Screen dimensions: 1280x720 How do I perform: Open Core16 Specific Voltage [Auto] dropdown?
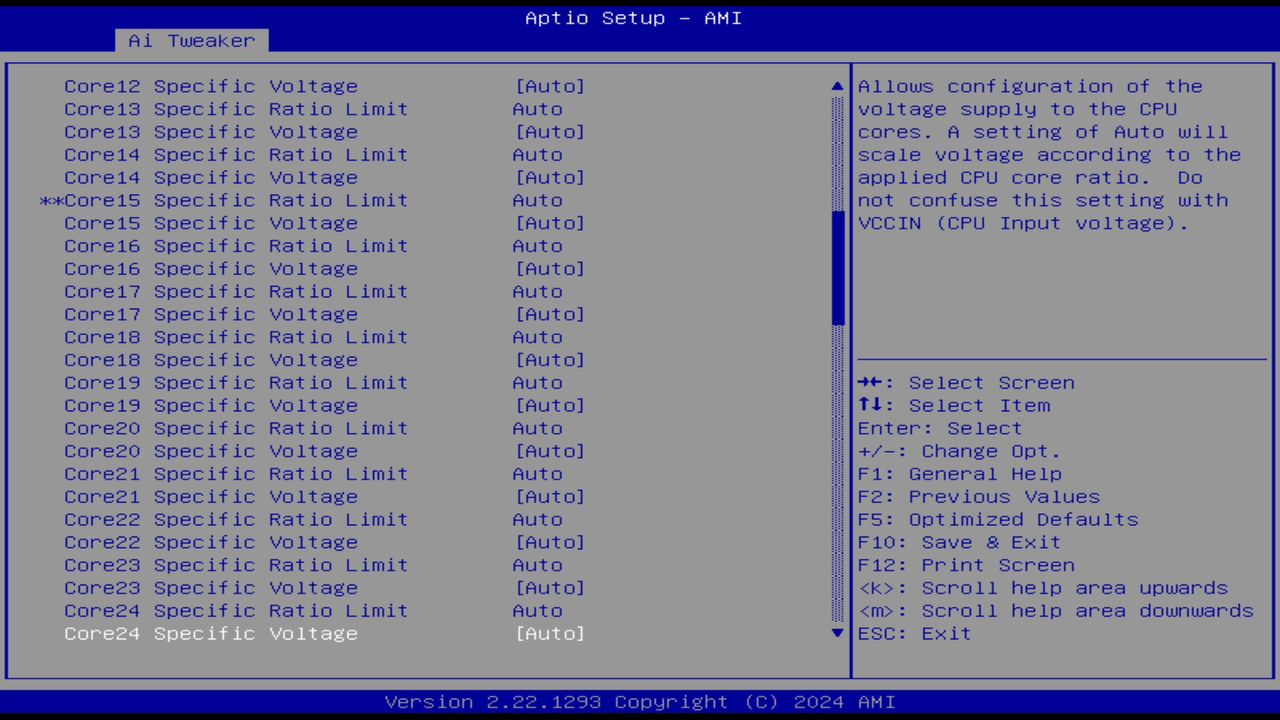(550, 269)
